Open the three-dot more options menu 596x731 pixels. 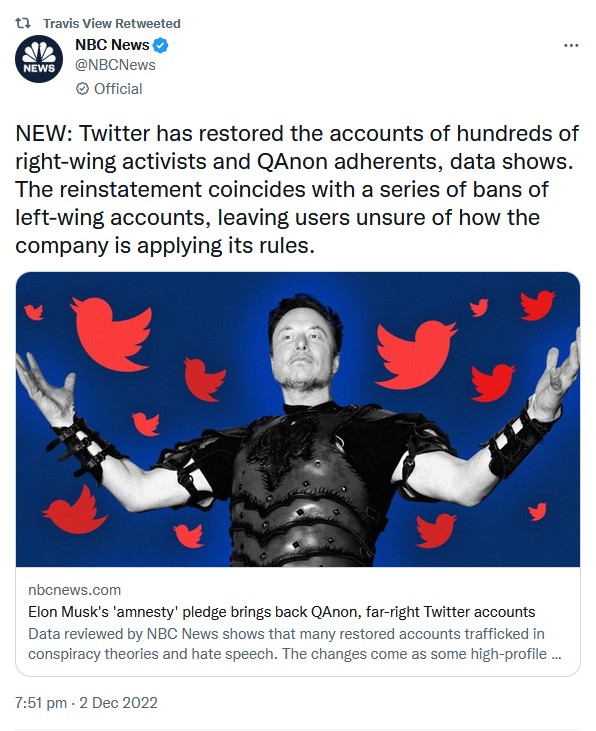(x=571, y=45)
